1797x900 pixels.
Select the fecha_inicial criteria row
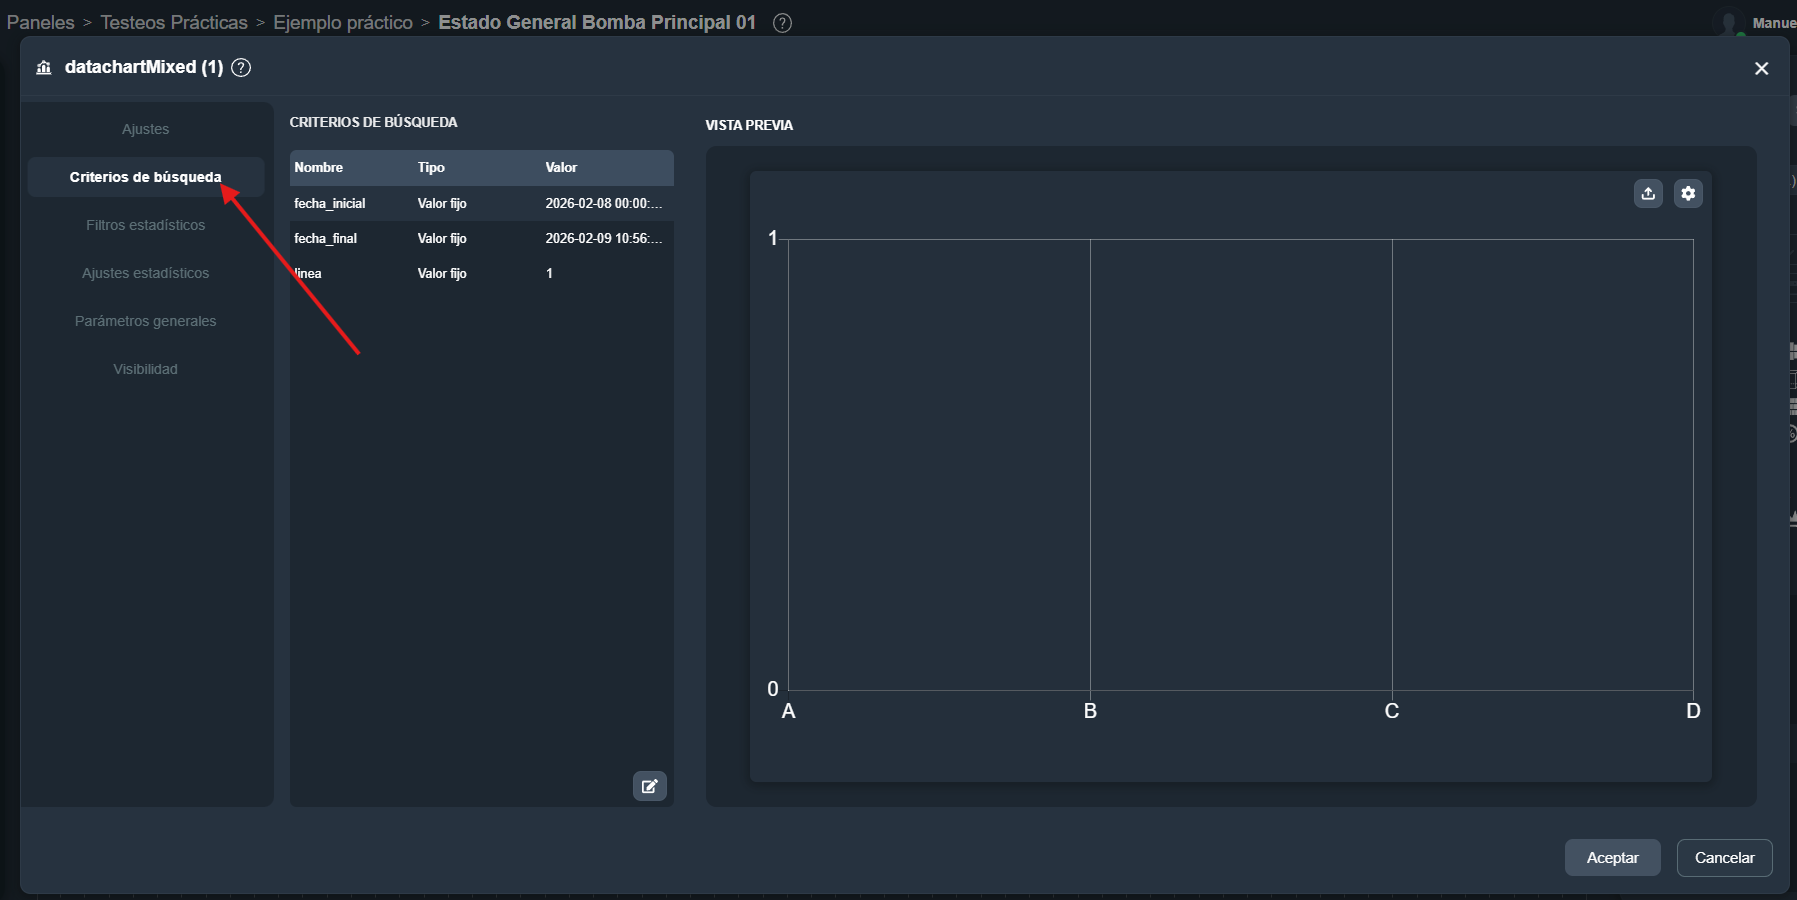480,203
